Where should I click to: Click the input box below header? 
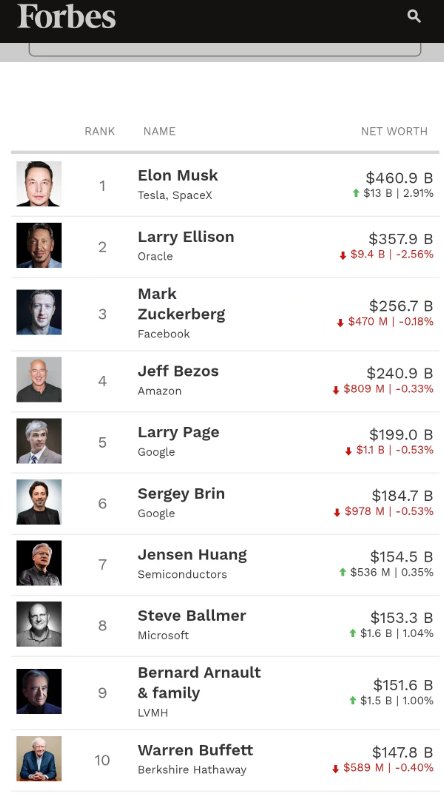pyautogui.click(x=225, y=50)
